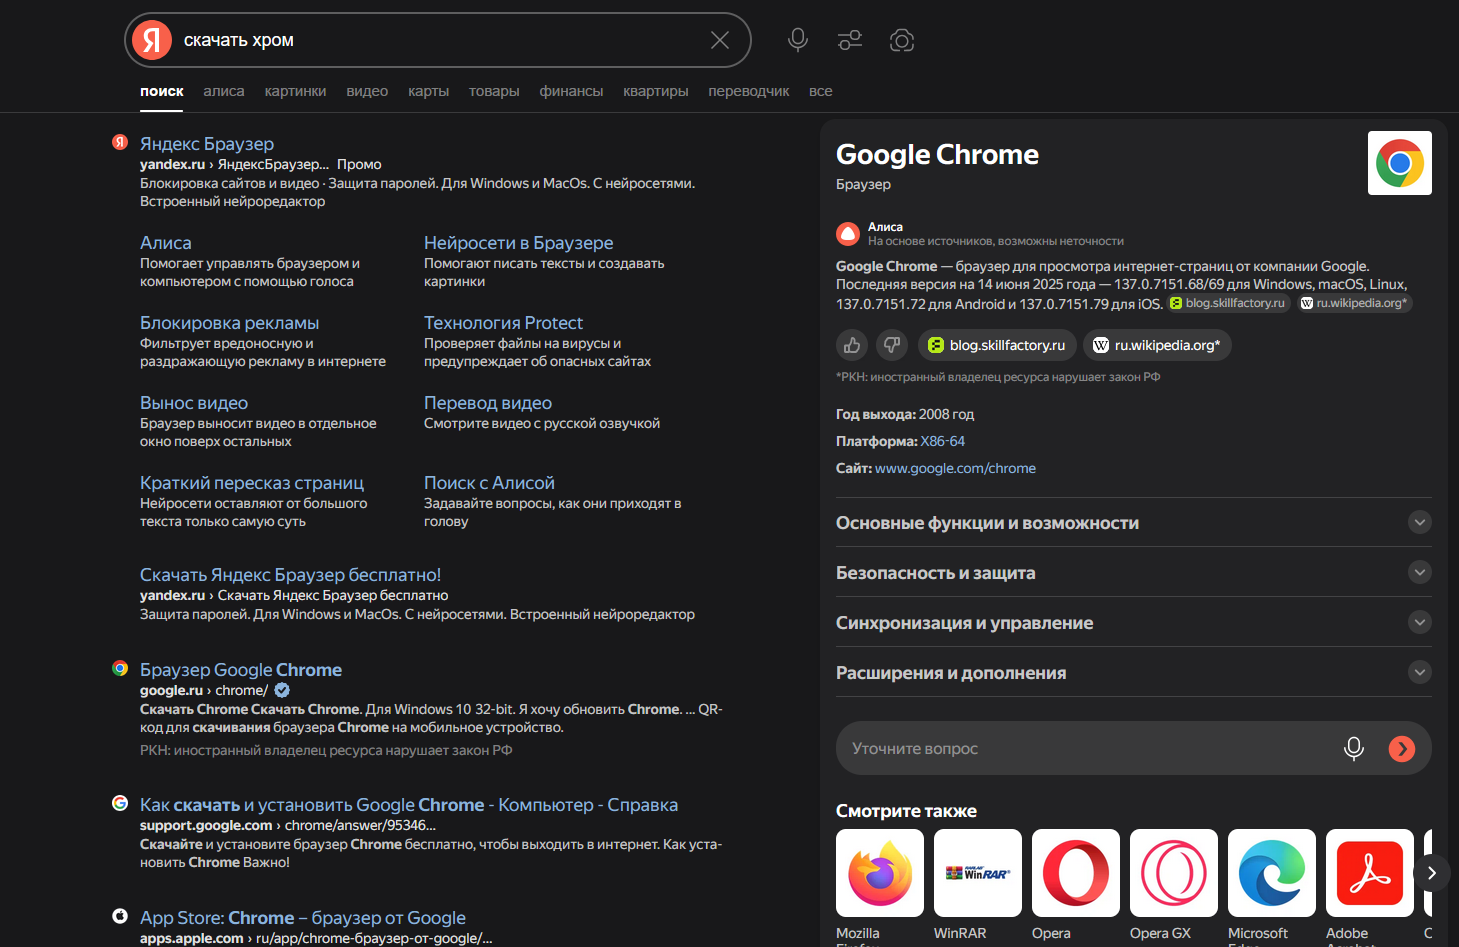Expand "Расширения и дополнения" section
Viewport: 1459px width, 947px height.
pos(1134,672)
